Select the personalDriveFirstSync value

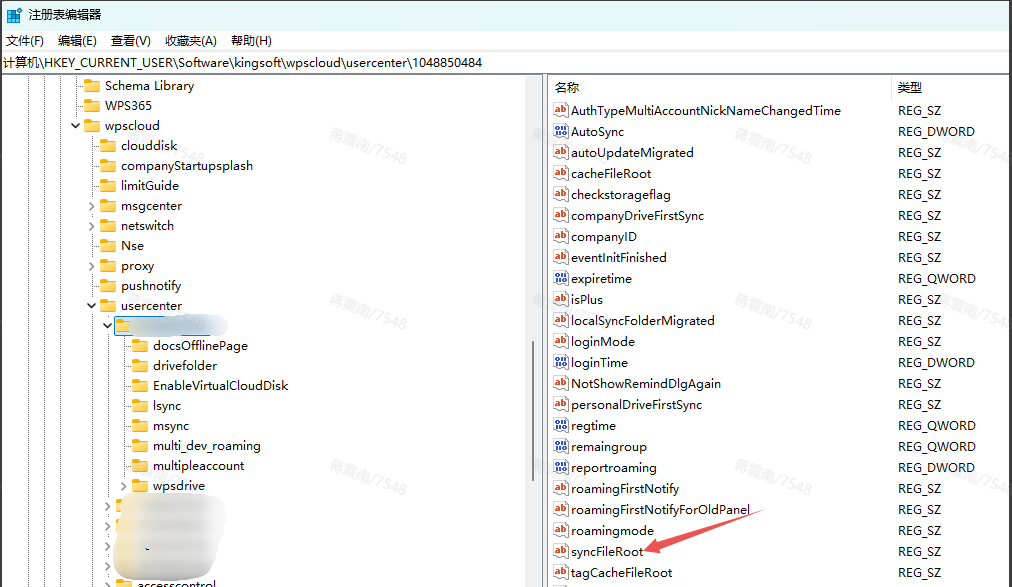click(x=636, y=404)
